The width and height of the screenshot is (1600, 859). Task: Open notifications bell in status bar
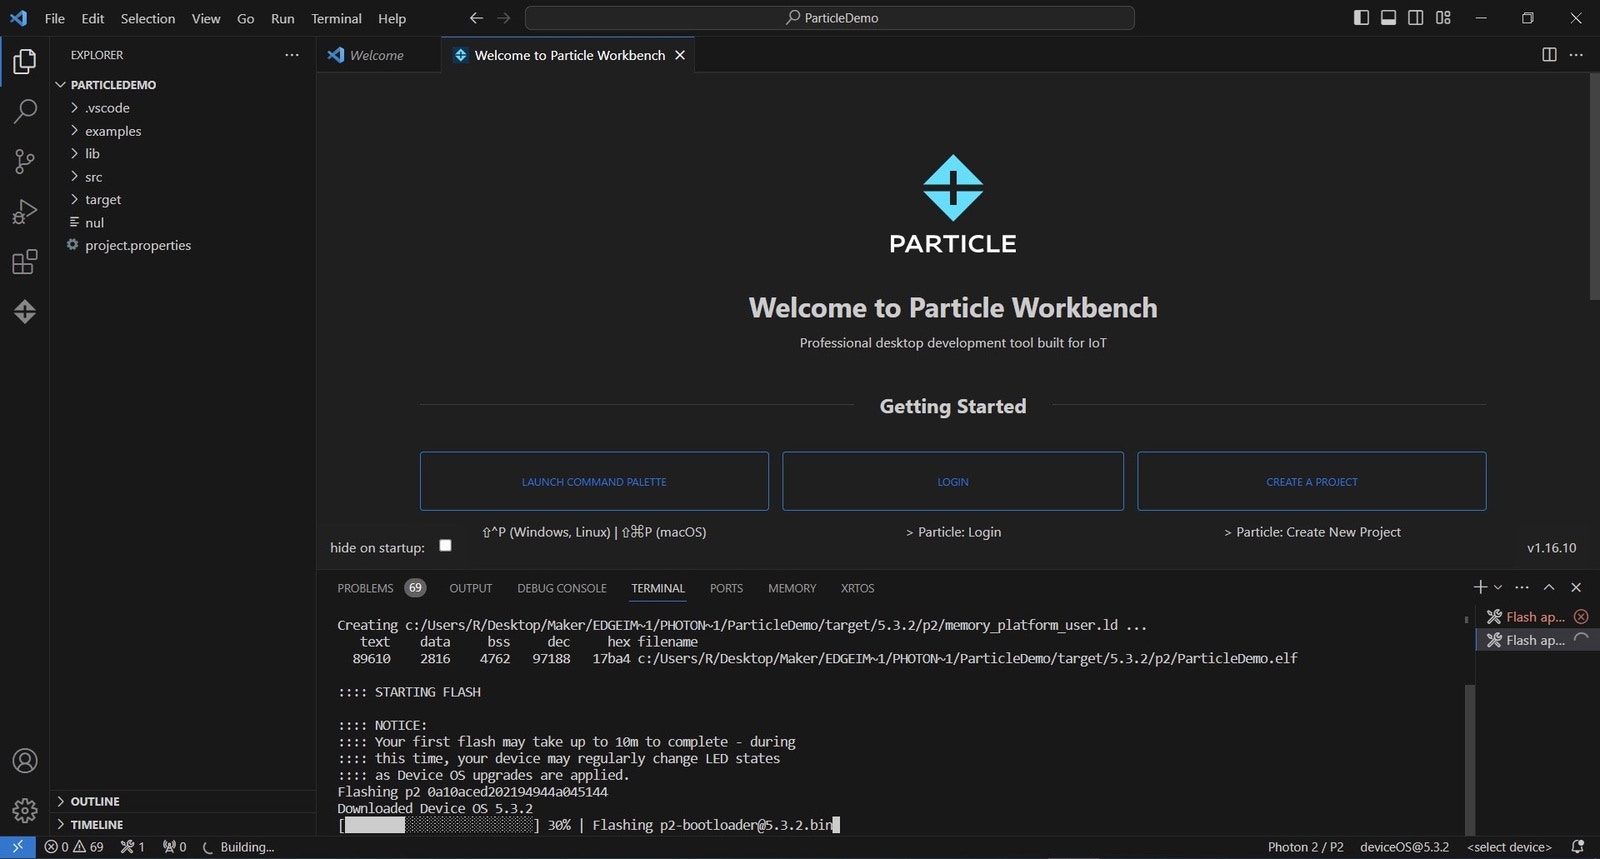[1578, 847]
